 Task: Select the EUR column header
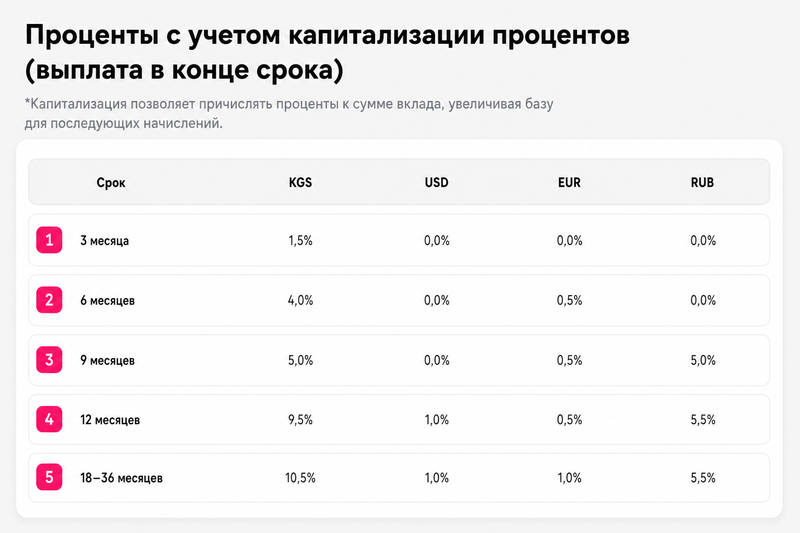(x=569, y=183)
